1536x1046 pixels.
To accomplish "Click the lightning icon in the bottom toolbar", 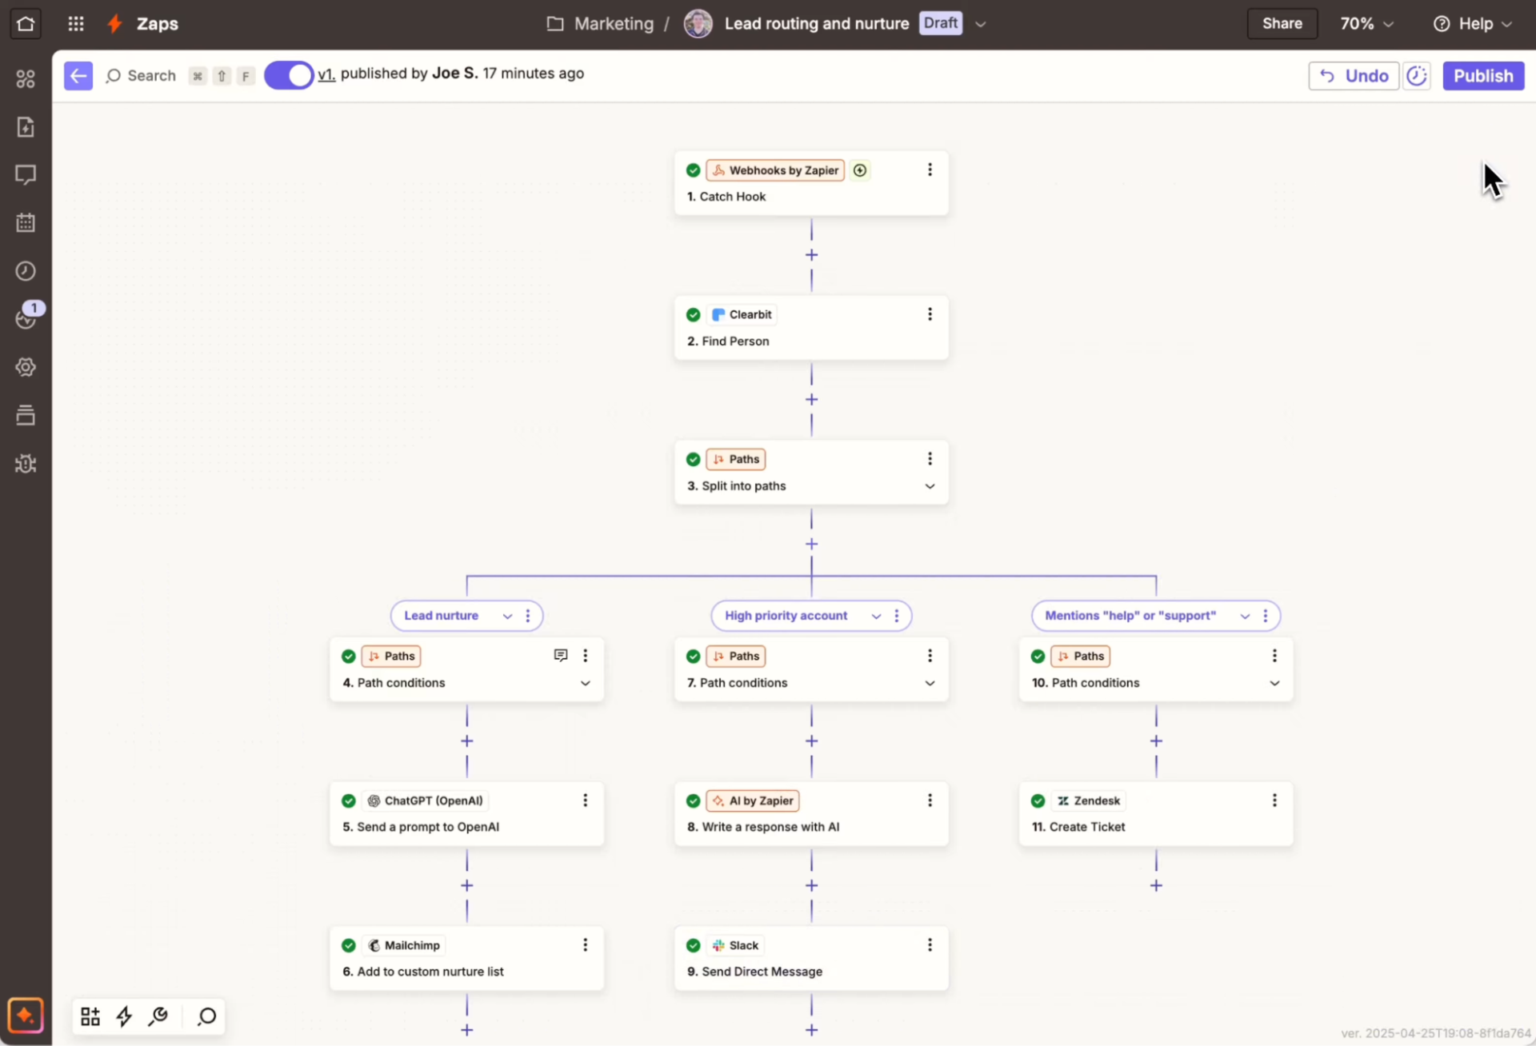I will click(x=123, y=1016).
